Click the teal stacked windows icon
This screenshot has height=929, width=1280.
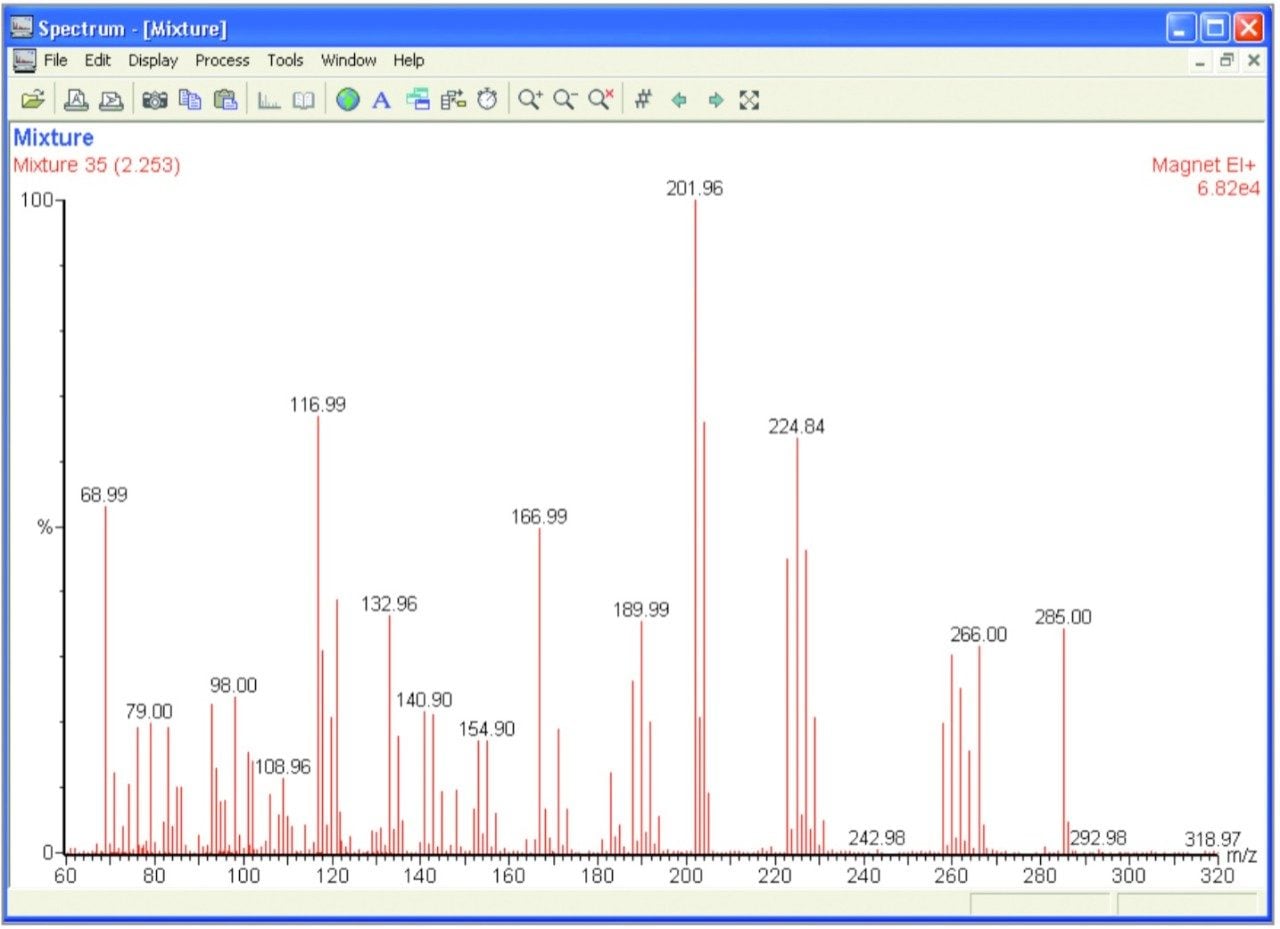(417, 100)
